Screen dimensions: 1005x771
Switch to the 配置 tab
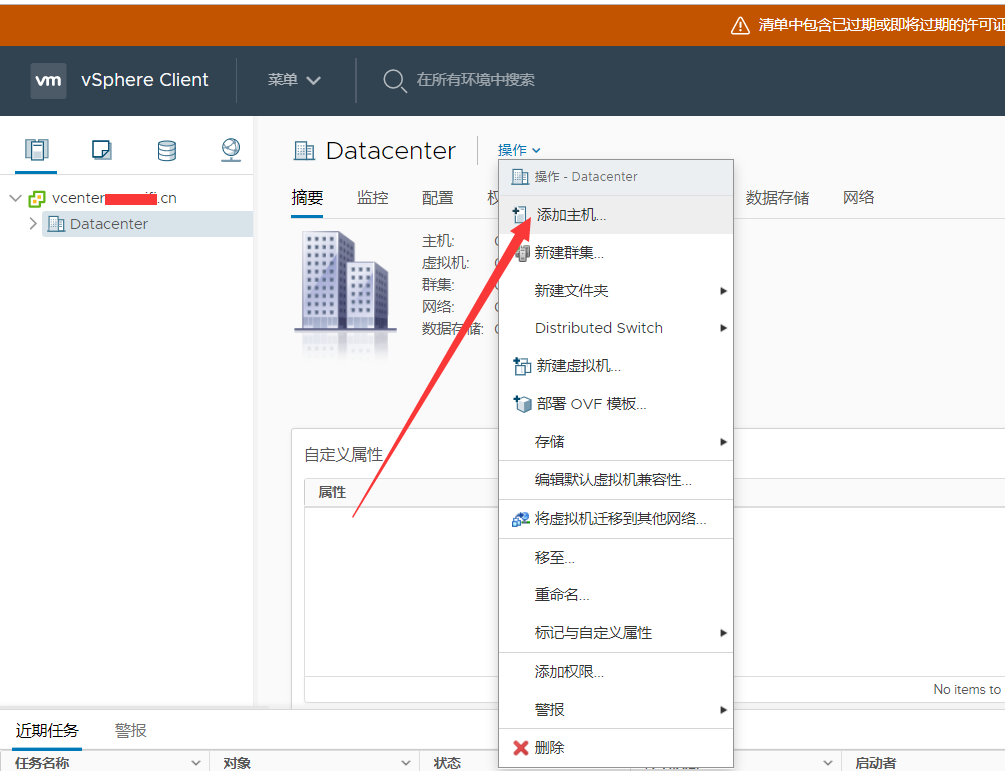(438, 198)
